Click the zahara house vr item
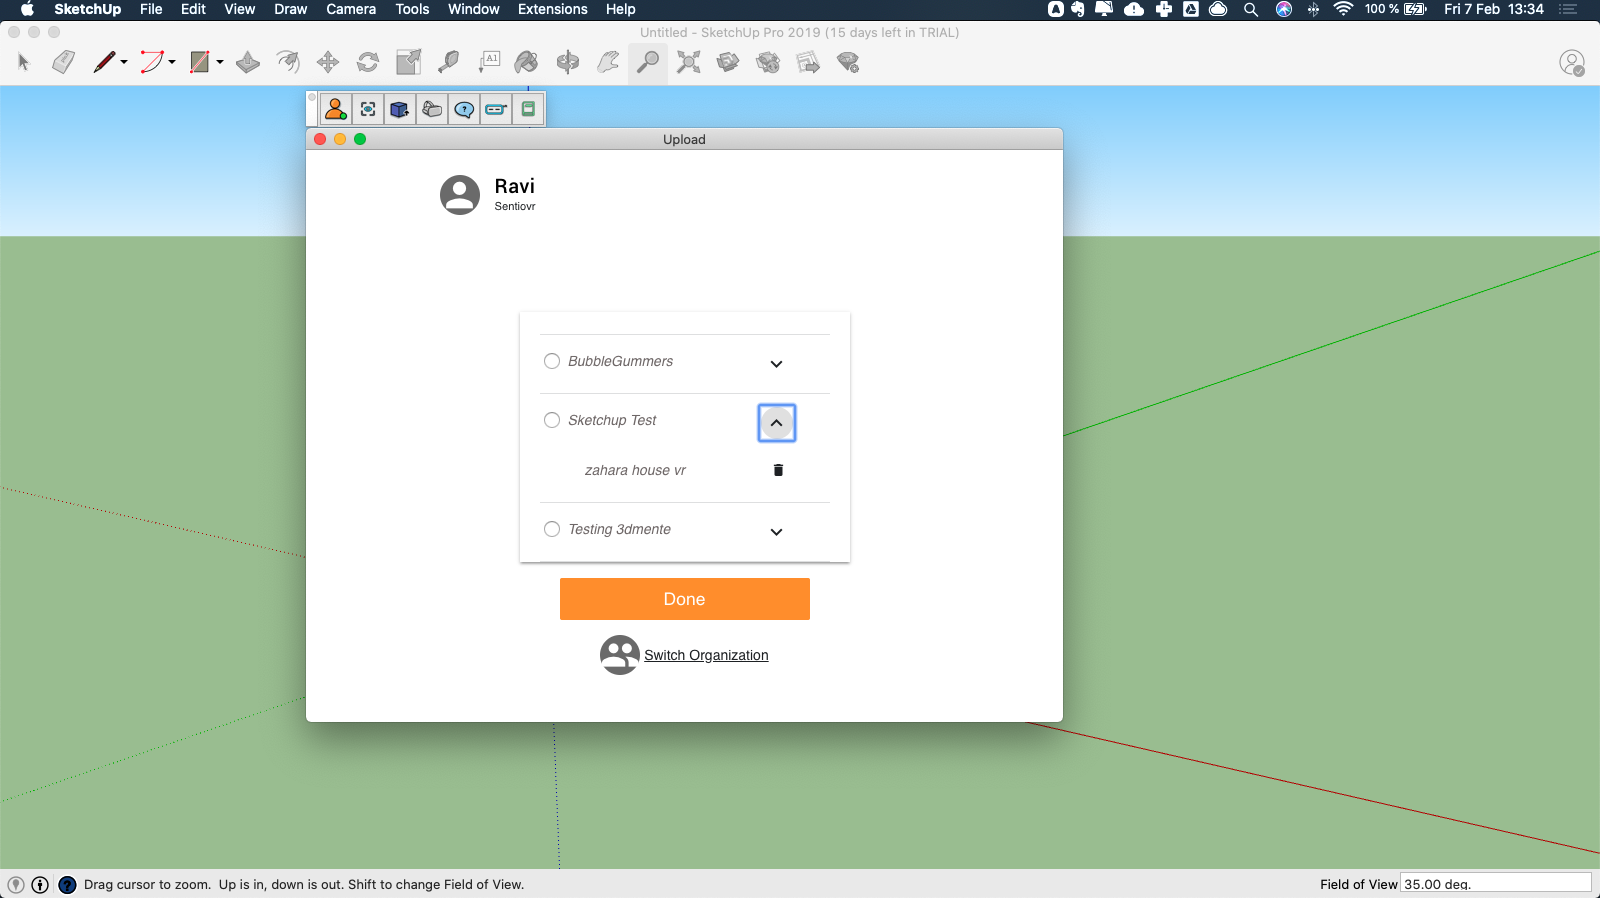This screenshot has height=898, width=1600. click(635, 470)
